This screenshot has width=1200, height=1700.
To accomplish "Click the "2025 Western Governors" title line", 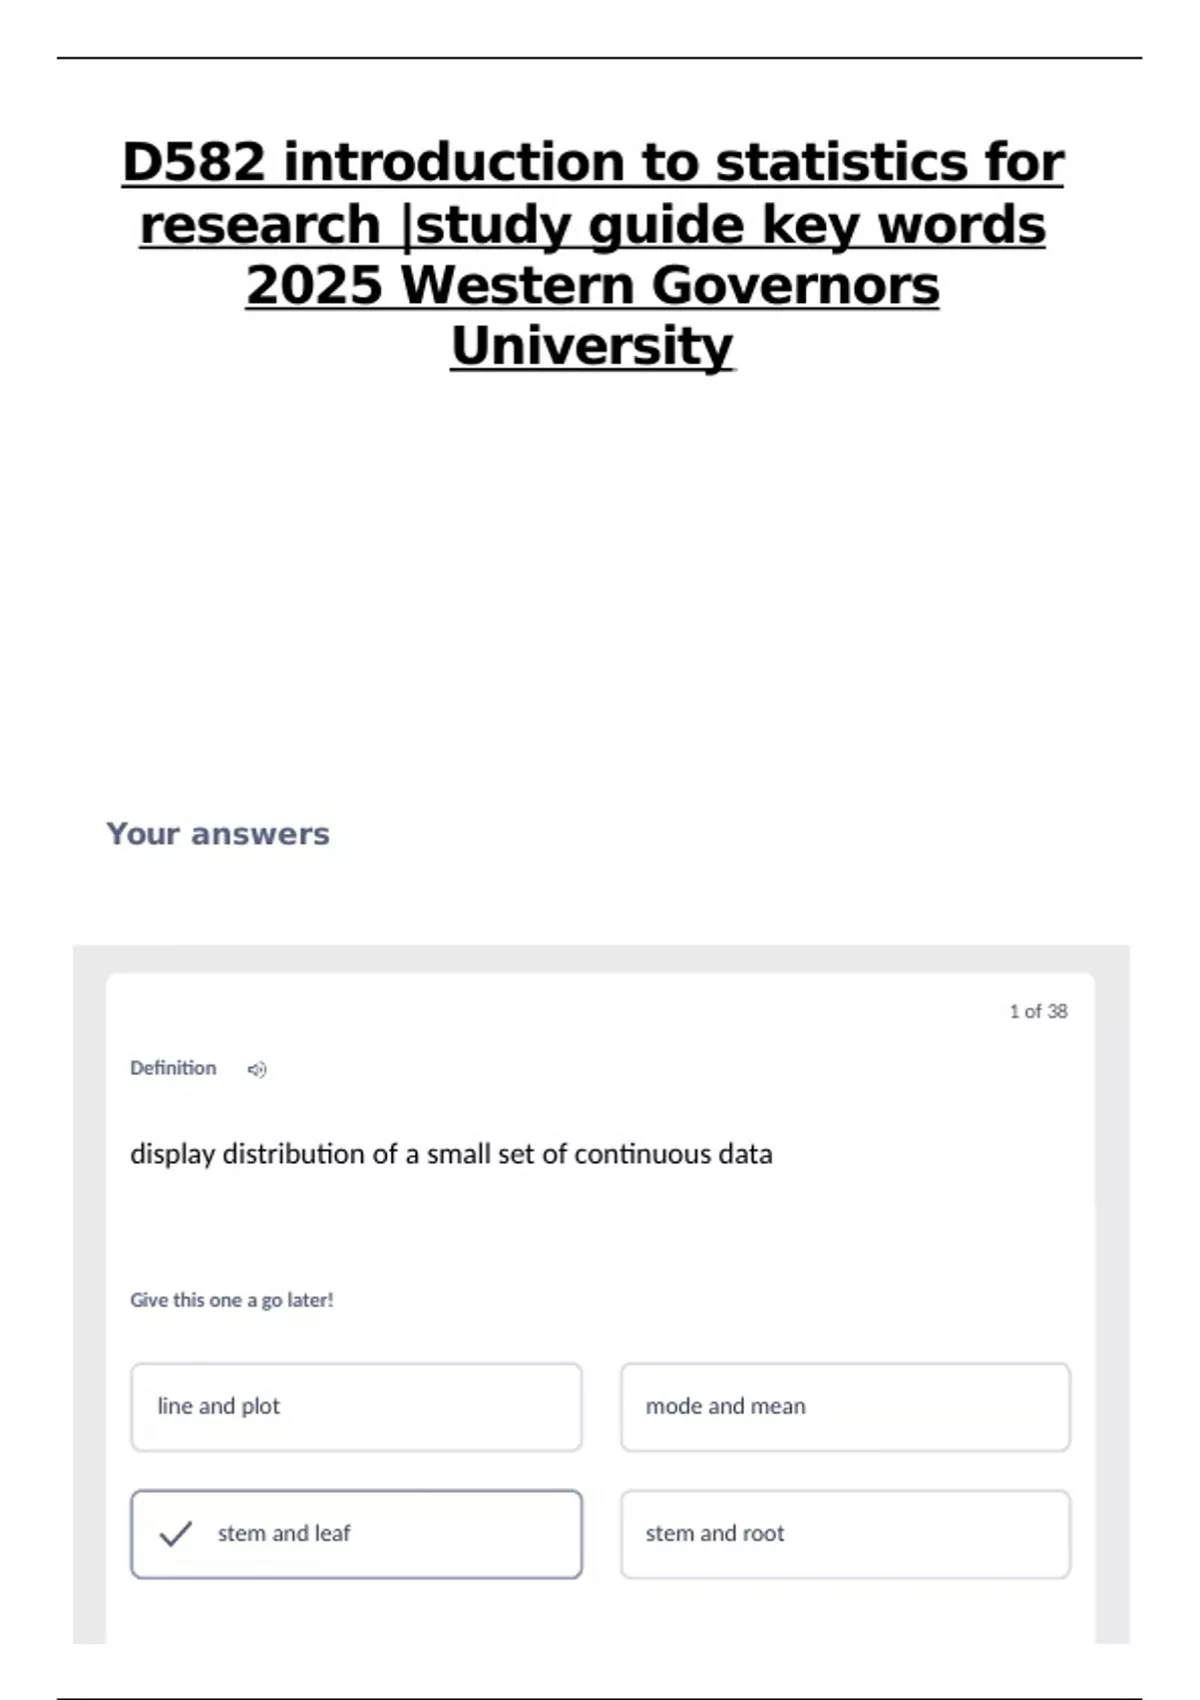I will pos(593,286).
